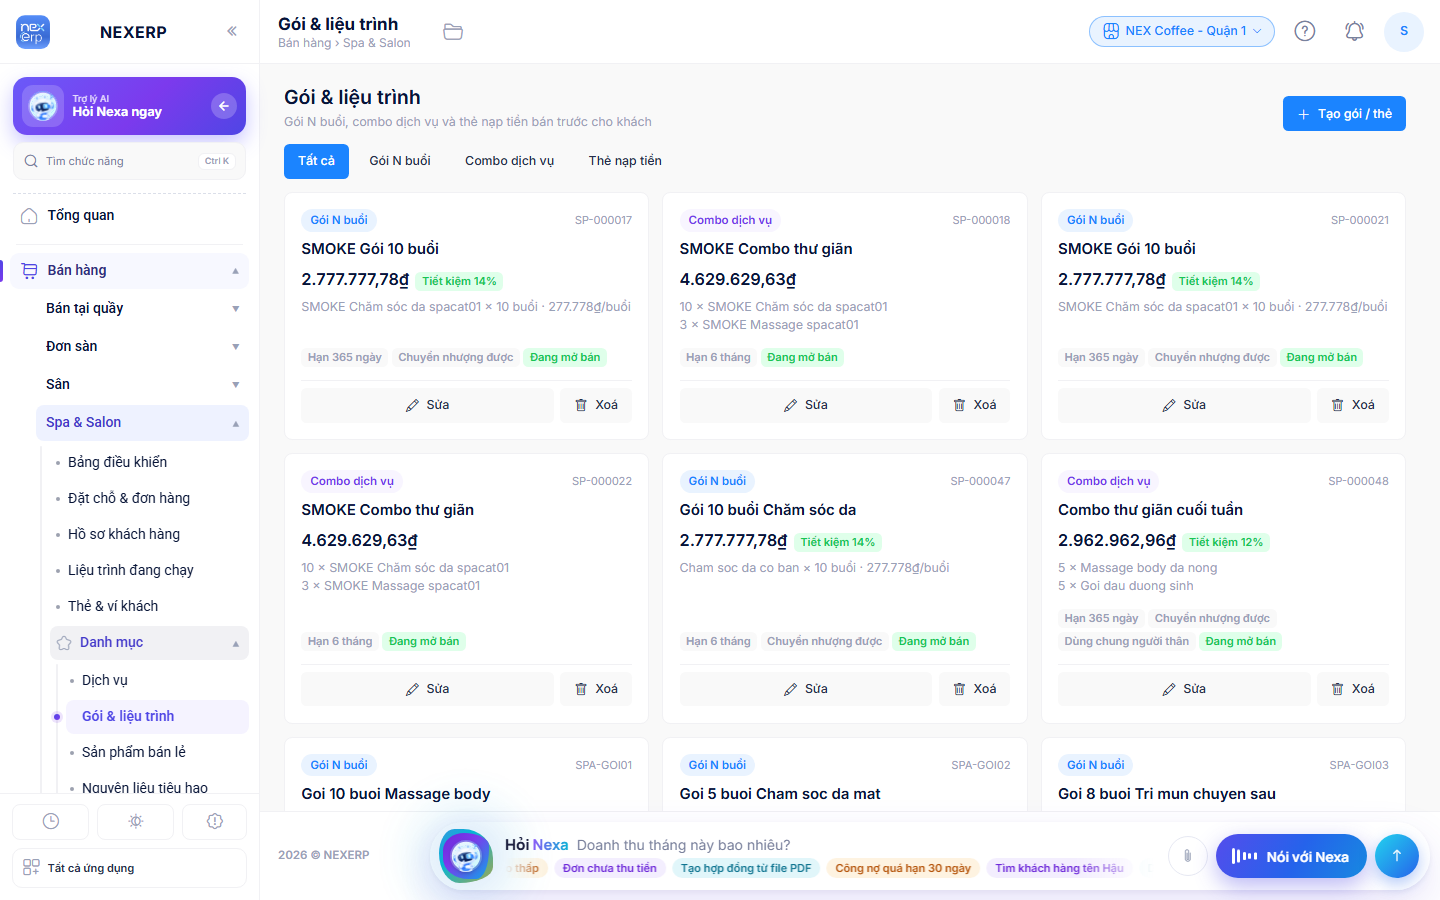This screenshot has height=900, width=1440.
Task: Click the pencil icon on the SP-000018 card
Action: (x=791, y=405)
